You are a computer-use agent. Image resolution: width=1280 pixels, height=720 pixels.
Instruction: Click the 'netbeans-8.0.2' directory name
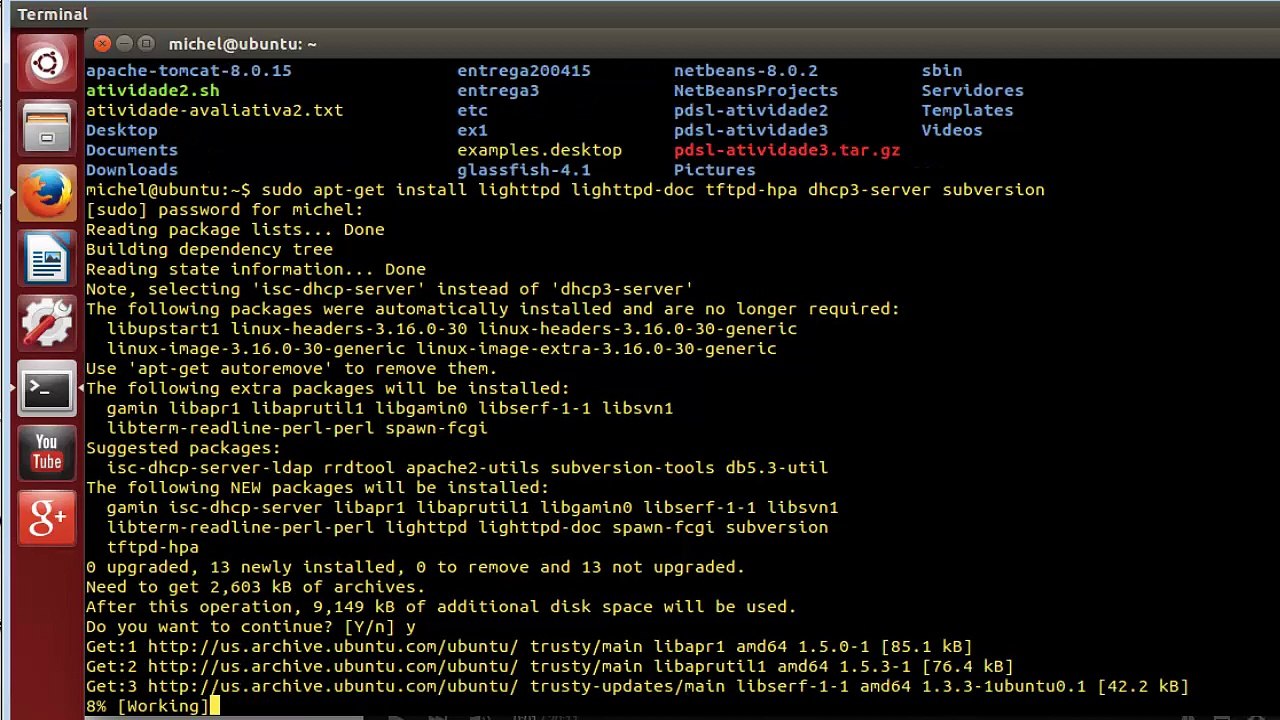tap(745, 71)
